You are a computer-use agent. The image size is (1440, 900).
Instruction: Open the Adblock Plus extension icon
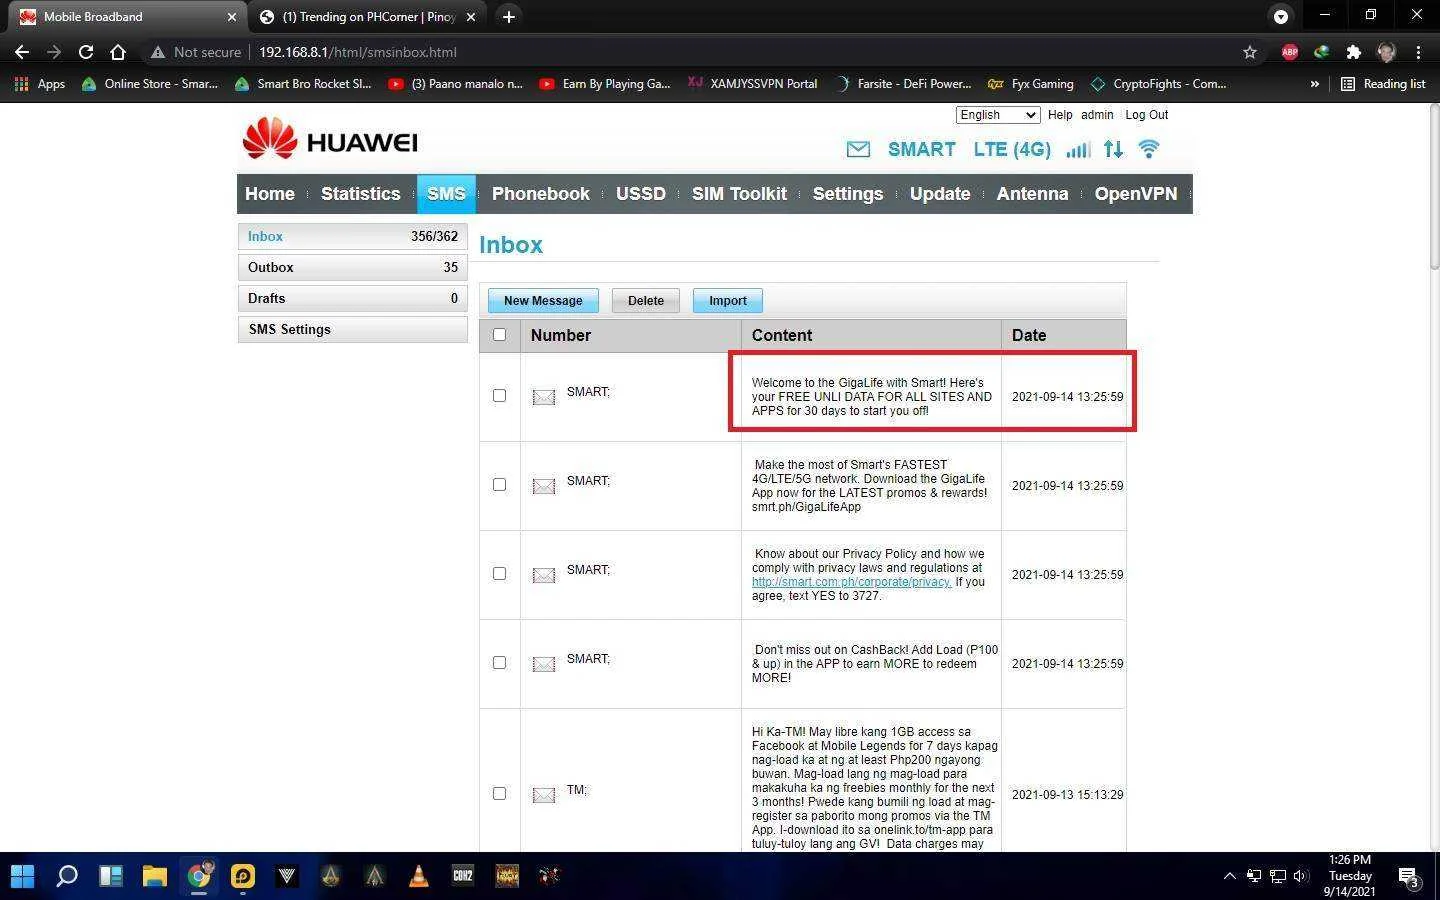click(x=1290, y=52)
